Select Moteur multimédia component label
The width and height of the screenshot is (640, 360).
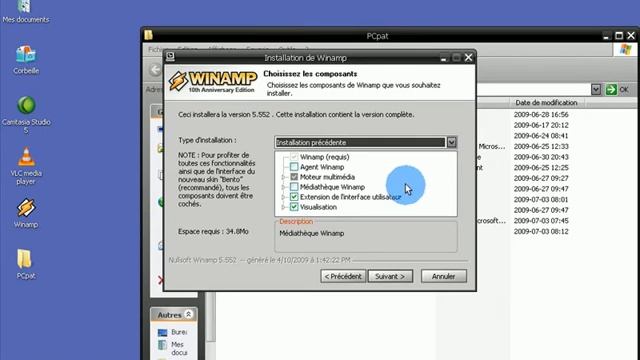(x=327, y=177)
